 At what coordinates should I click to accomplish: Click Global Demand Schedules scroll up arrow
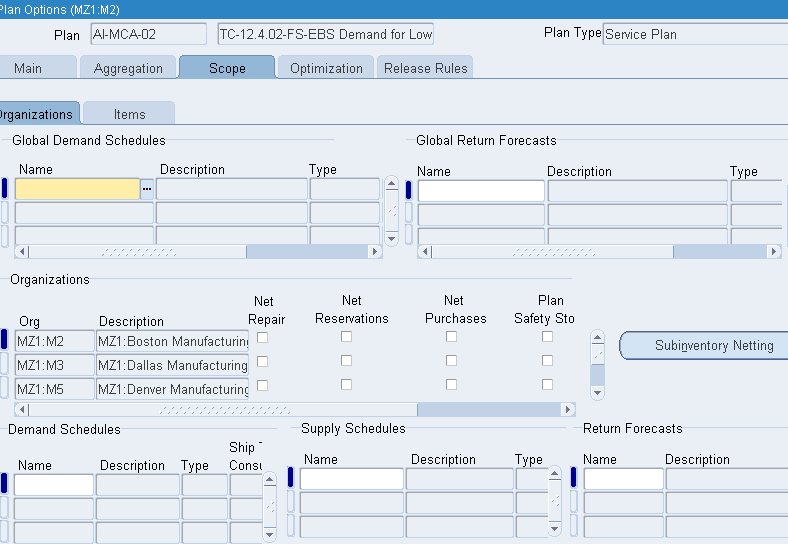tap(391, 183)
